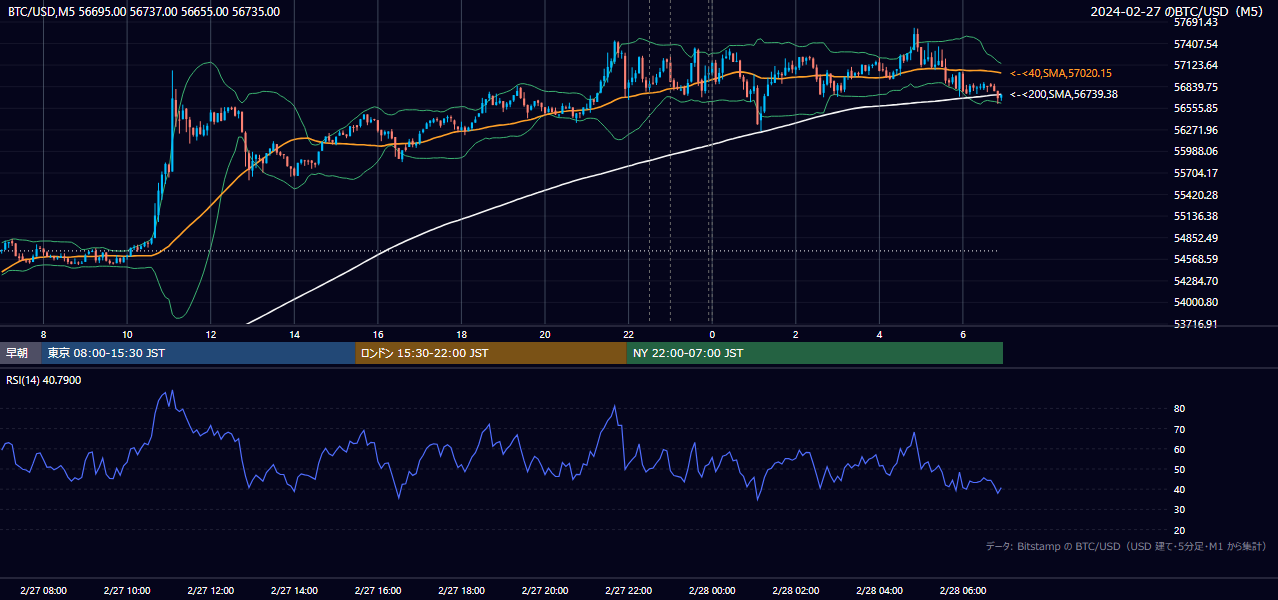Image resolution: width=1278 pixels, height=600 pixels.
Task: Click price axis value 55420.28
Action: pos(1196,195)
